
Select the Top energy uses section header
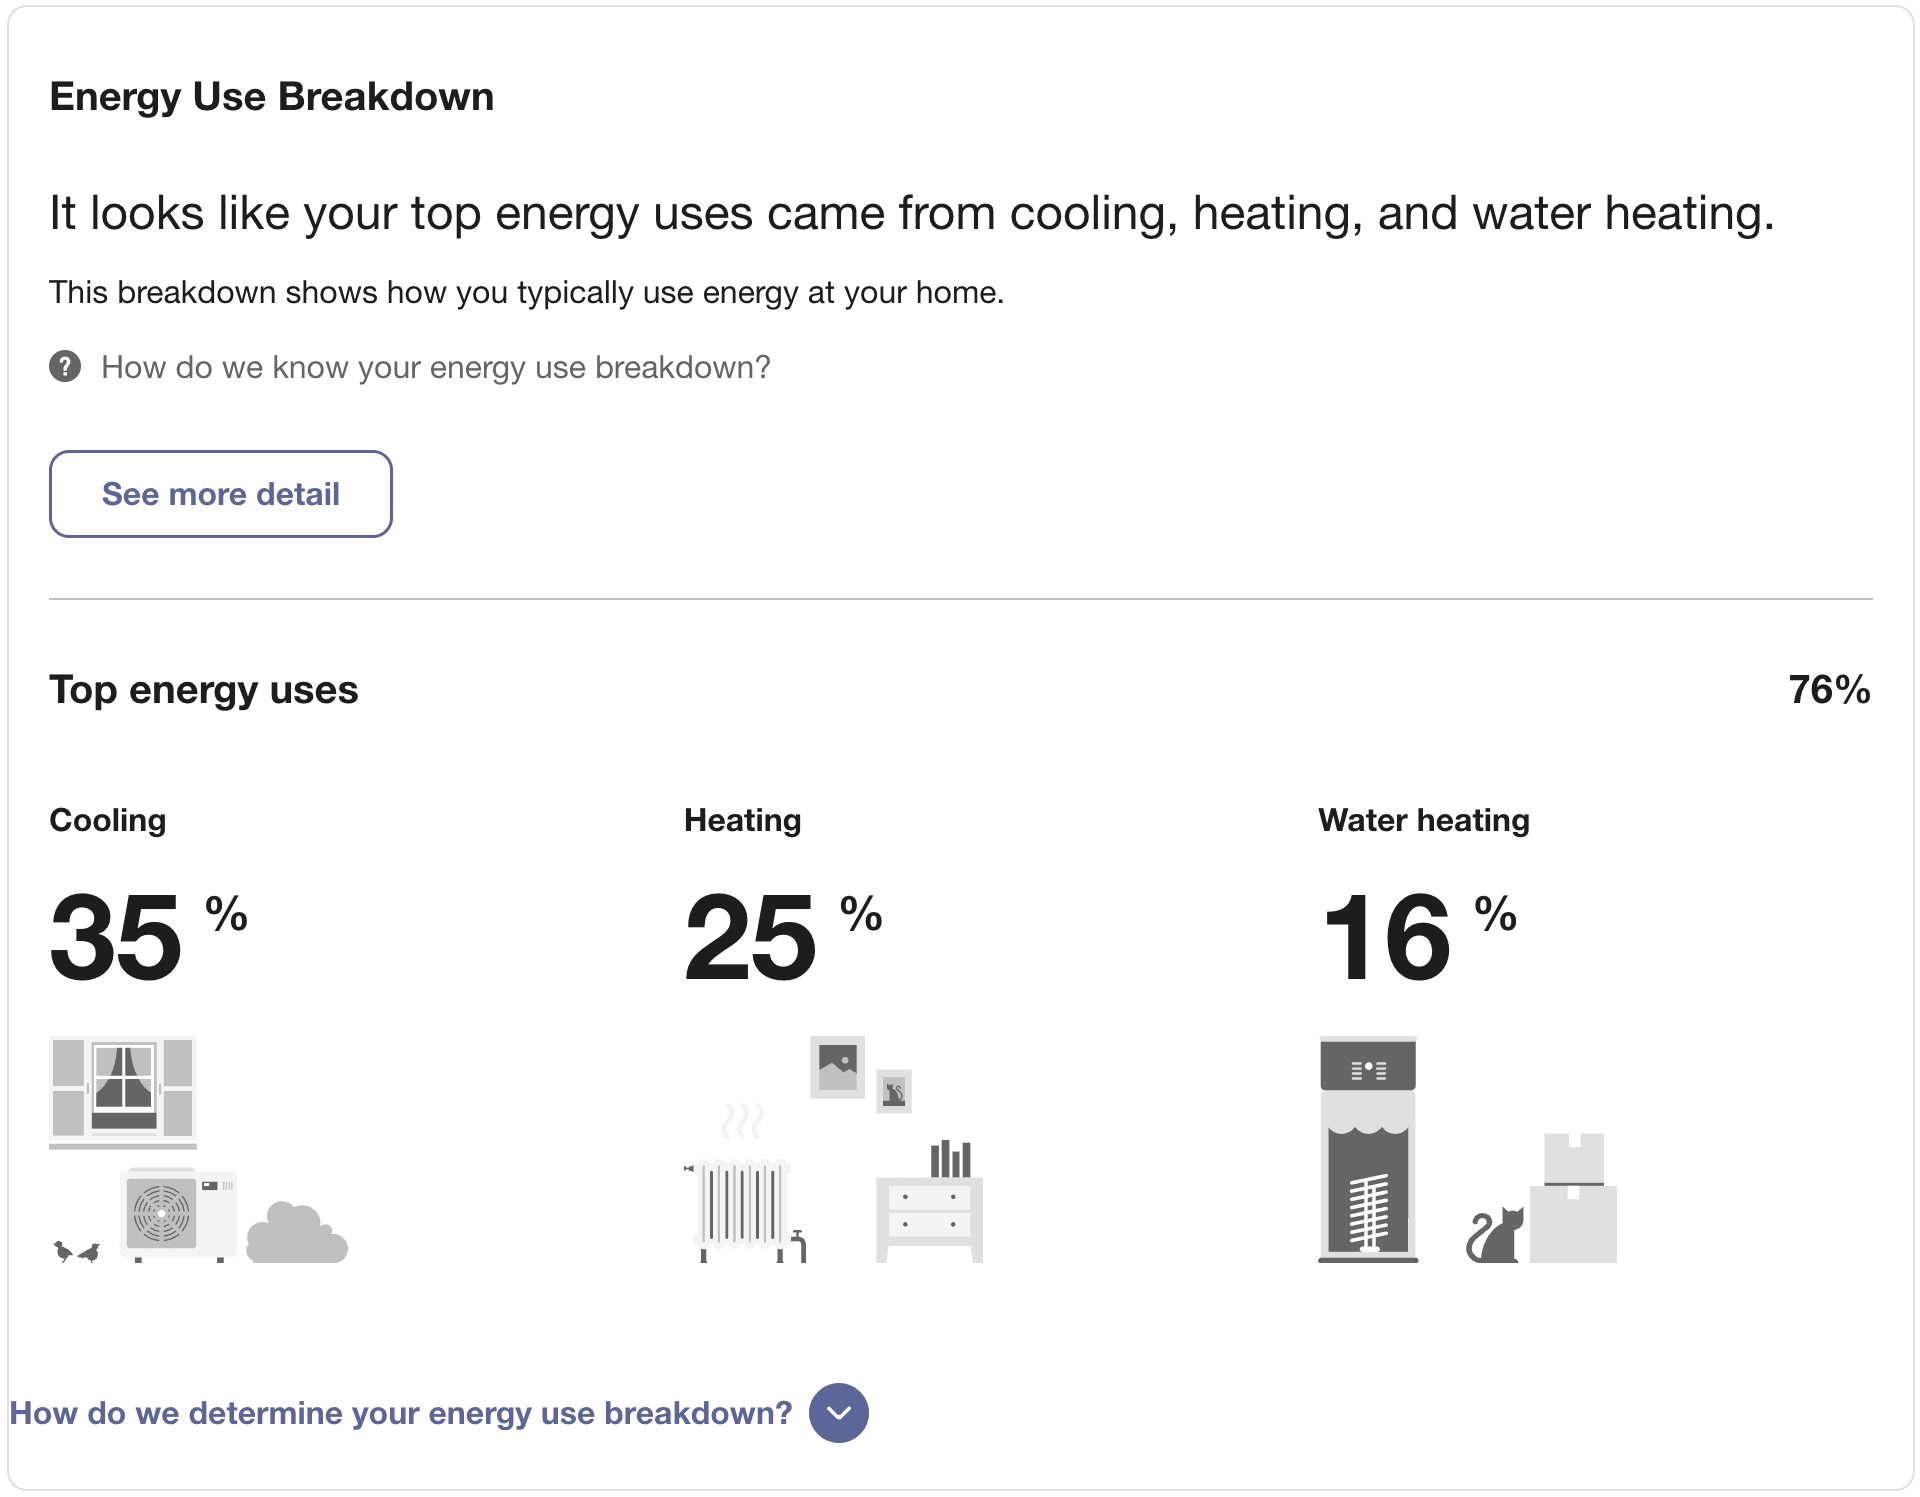pyautogui.click(x=203, y=689)
